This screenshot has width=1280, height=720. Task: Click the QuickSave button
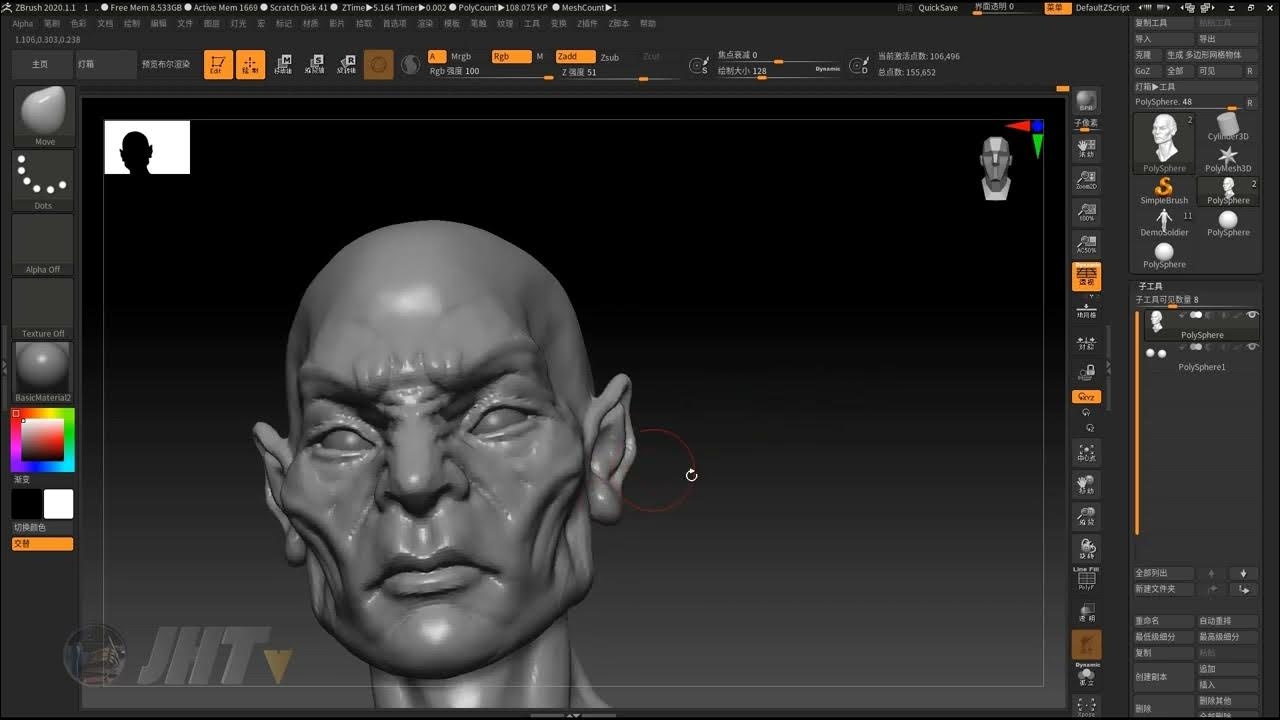[x=937, y=7]
